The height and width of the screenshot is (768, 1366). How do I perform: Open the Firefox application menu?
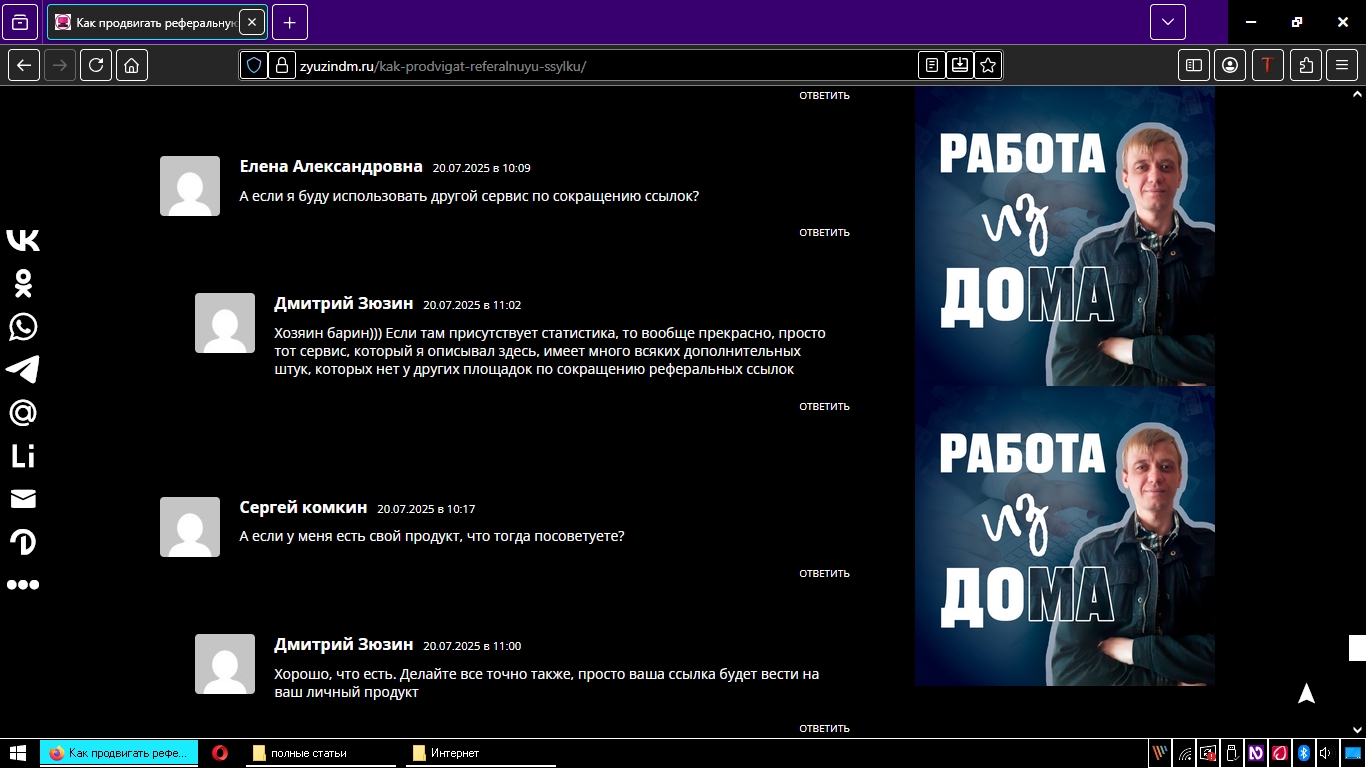click(x=1343, y=65)
